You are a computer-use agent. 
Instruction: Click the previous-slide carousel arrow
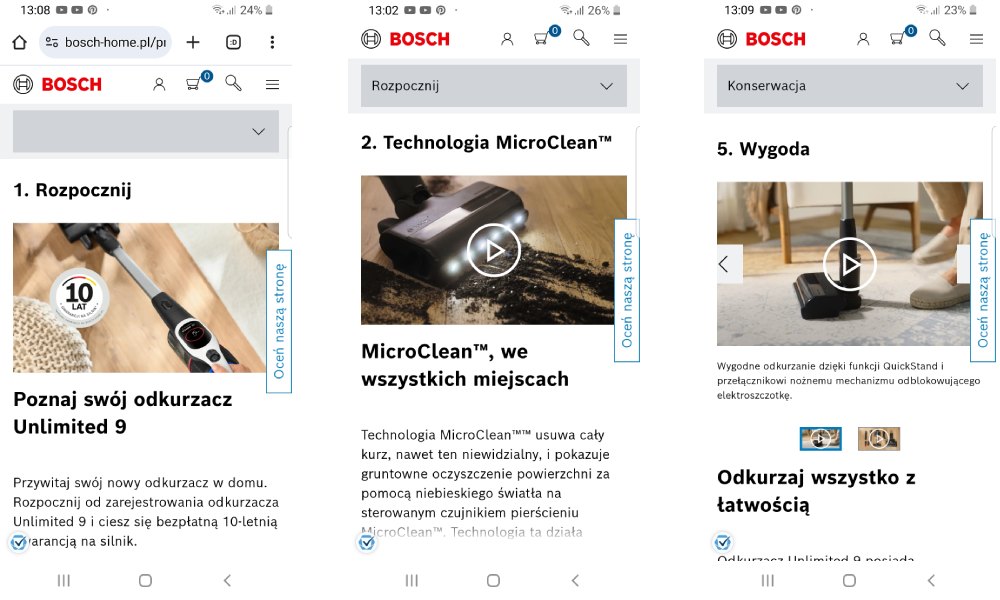point(724,264)
